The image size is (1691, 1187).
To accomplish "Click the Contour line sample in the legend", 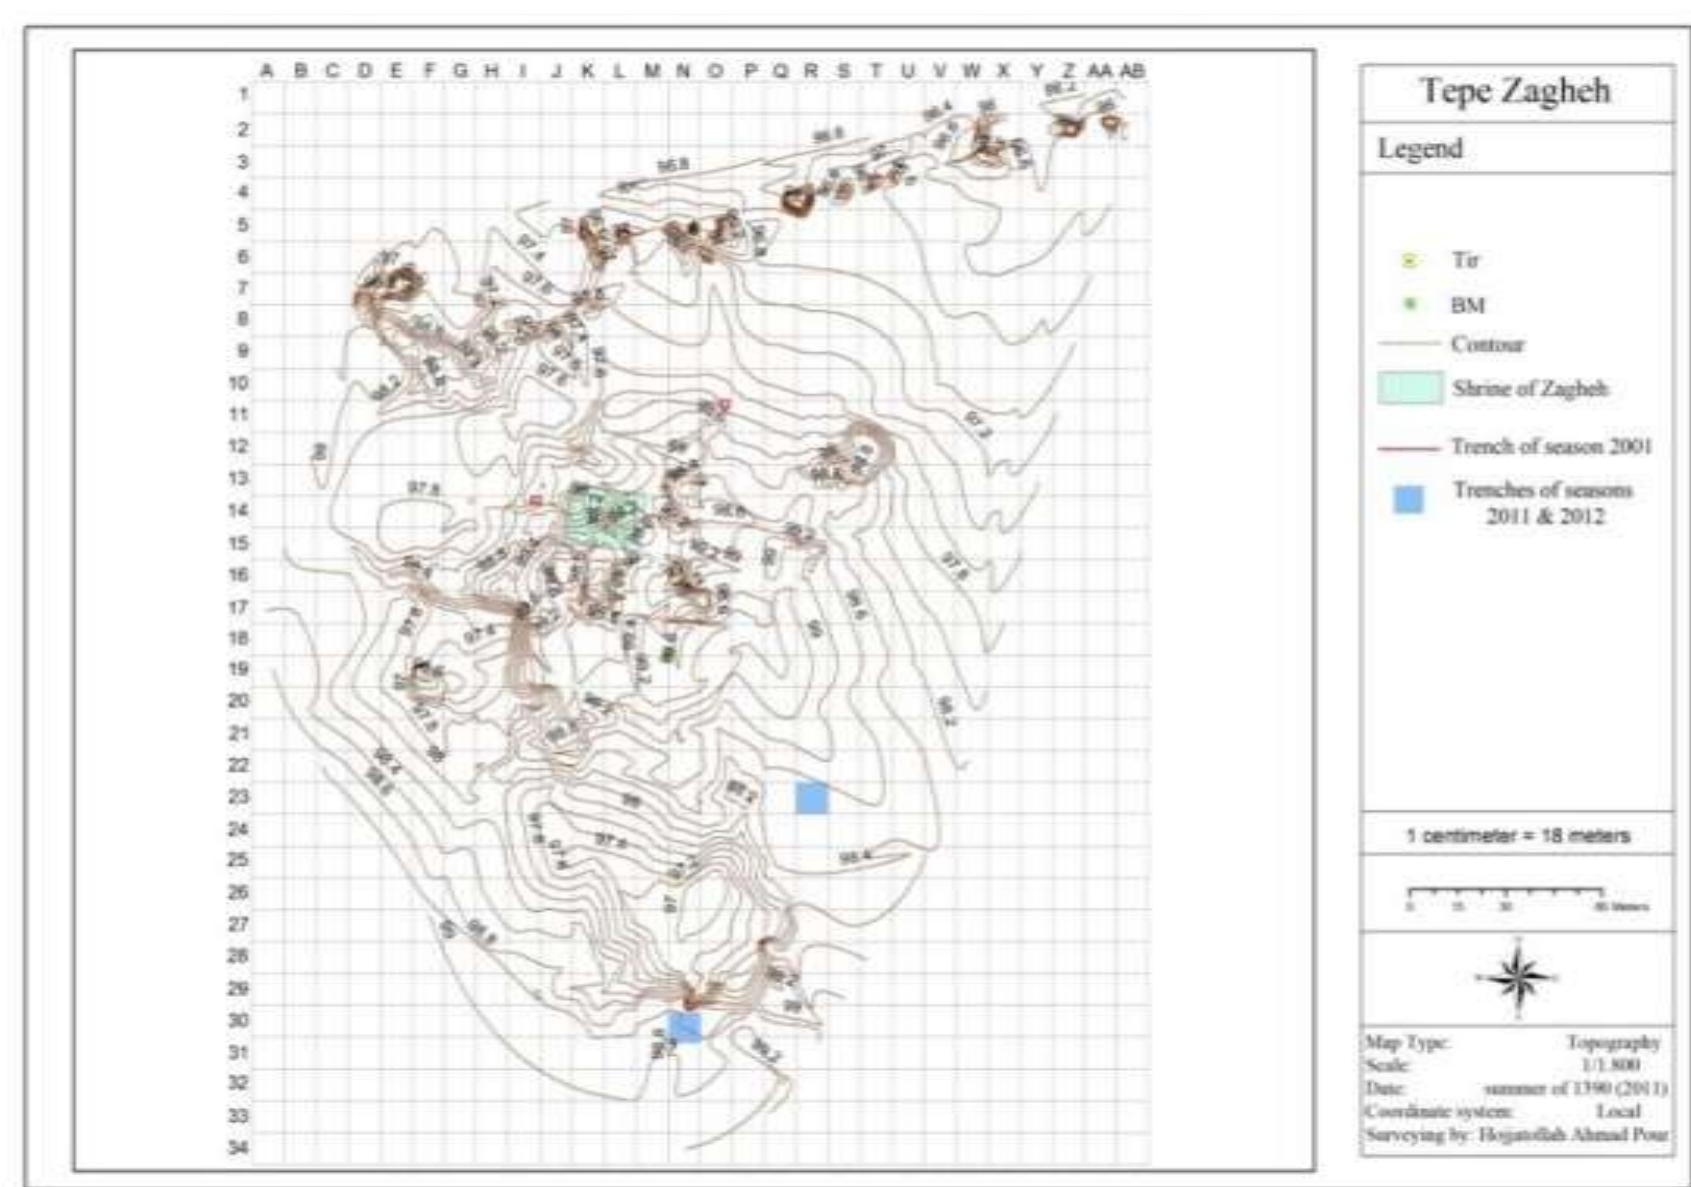I will (1409, 344).
